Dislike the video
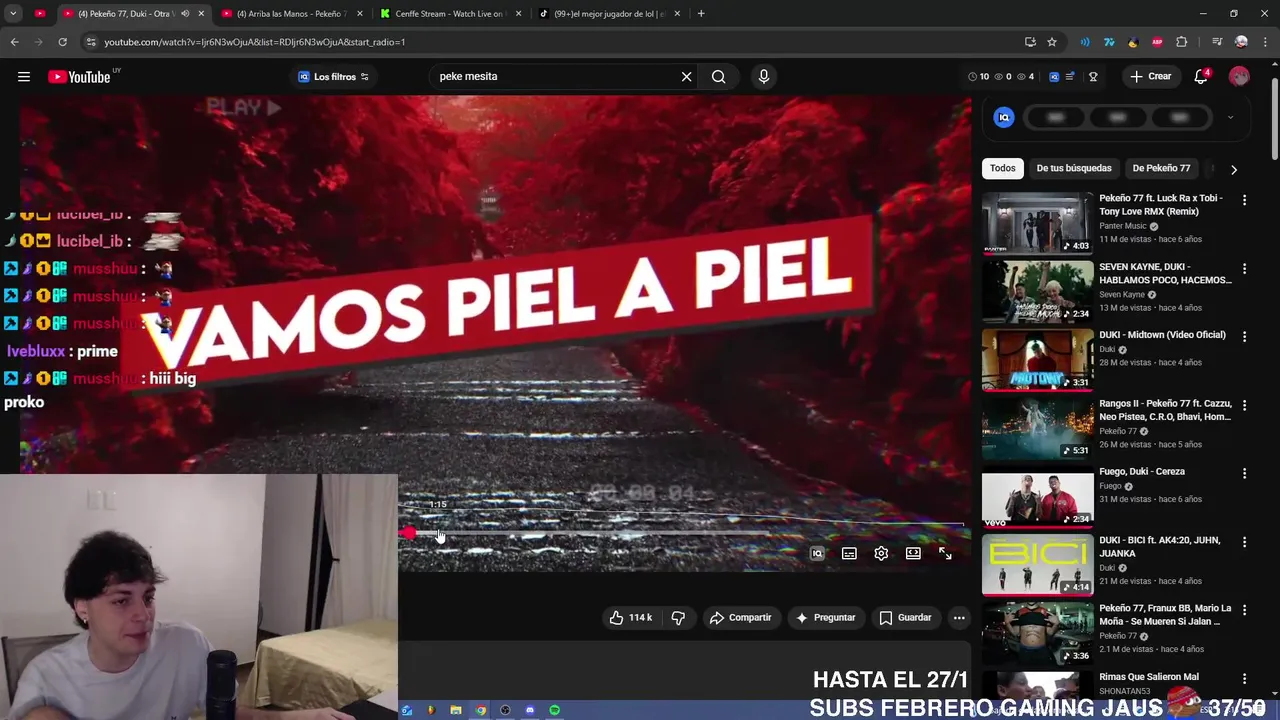 678,618
